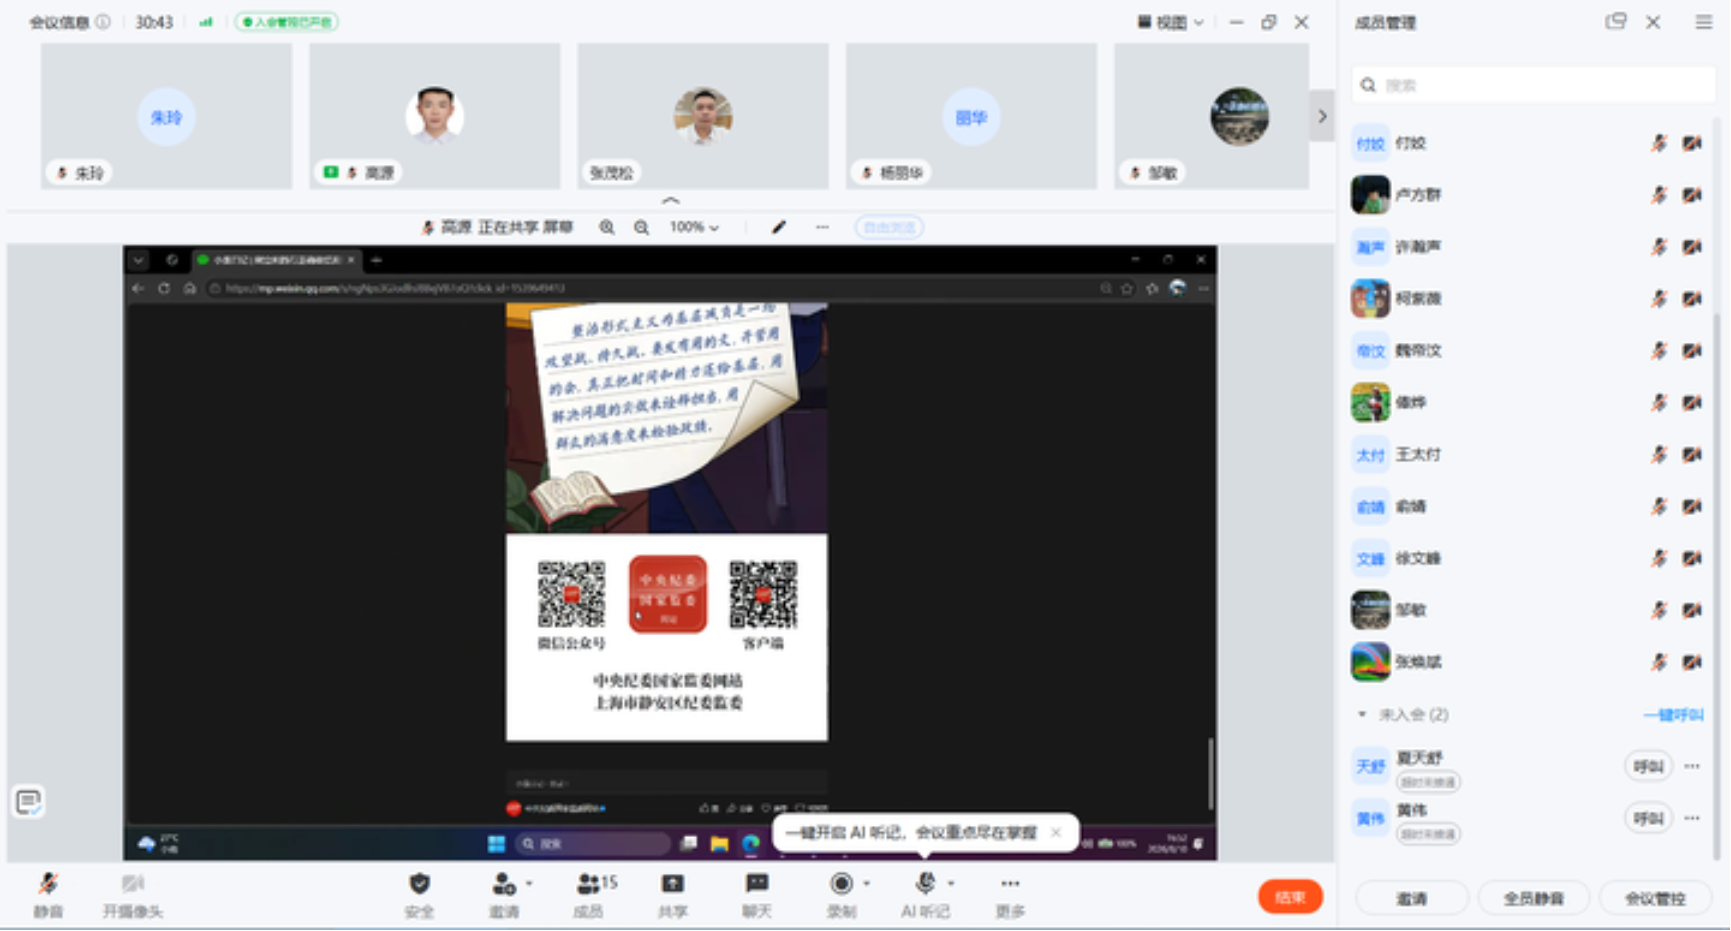
Task: Open the 邀请 invite icon in bottom toolbar
Action: click(503, 883)
